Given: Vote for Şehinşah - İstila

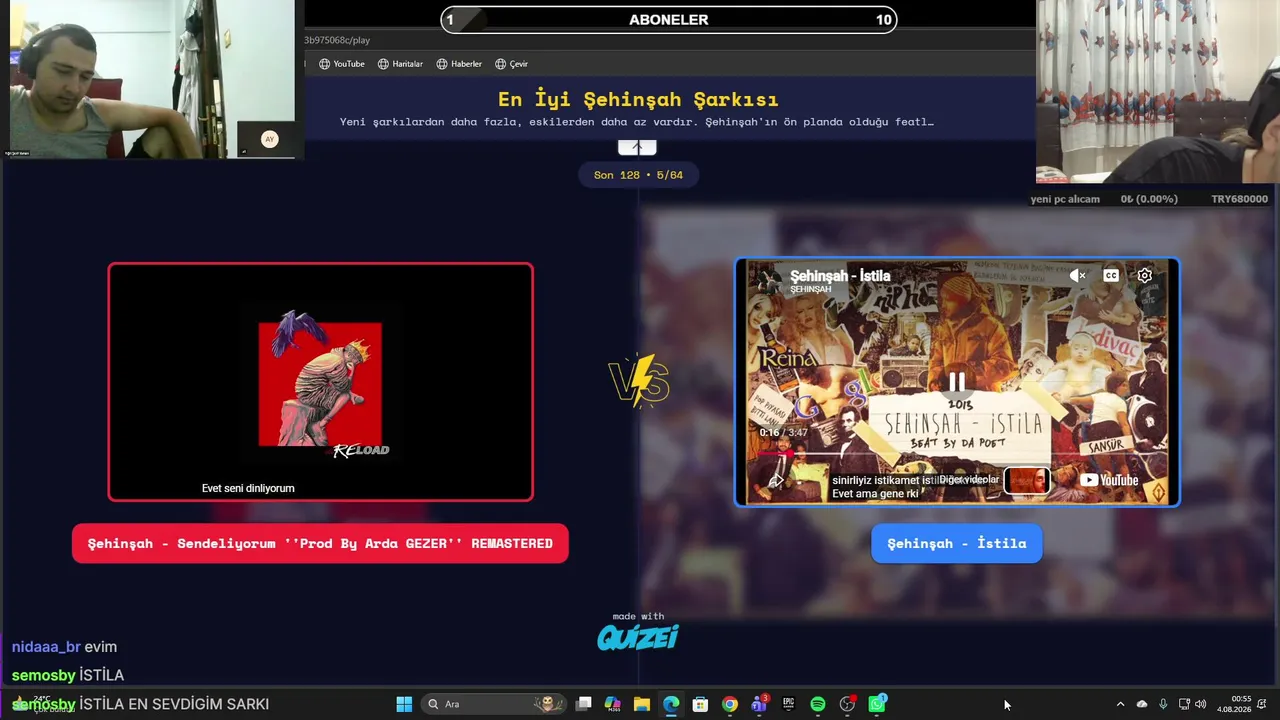Looking at the screenshot, I should pyautogui.click(x=957, y=543).
